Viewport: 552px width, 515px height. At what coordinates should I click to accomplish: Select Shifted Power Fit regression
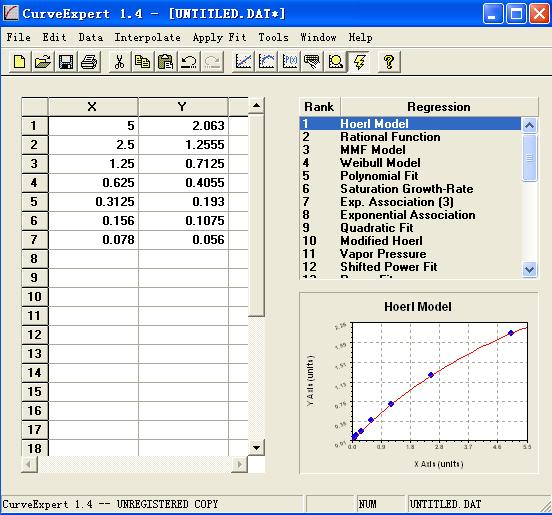coord(410,267)
